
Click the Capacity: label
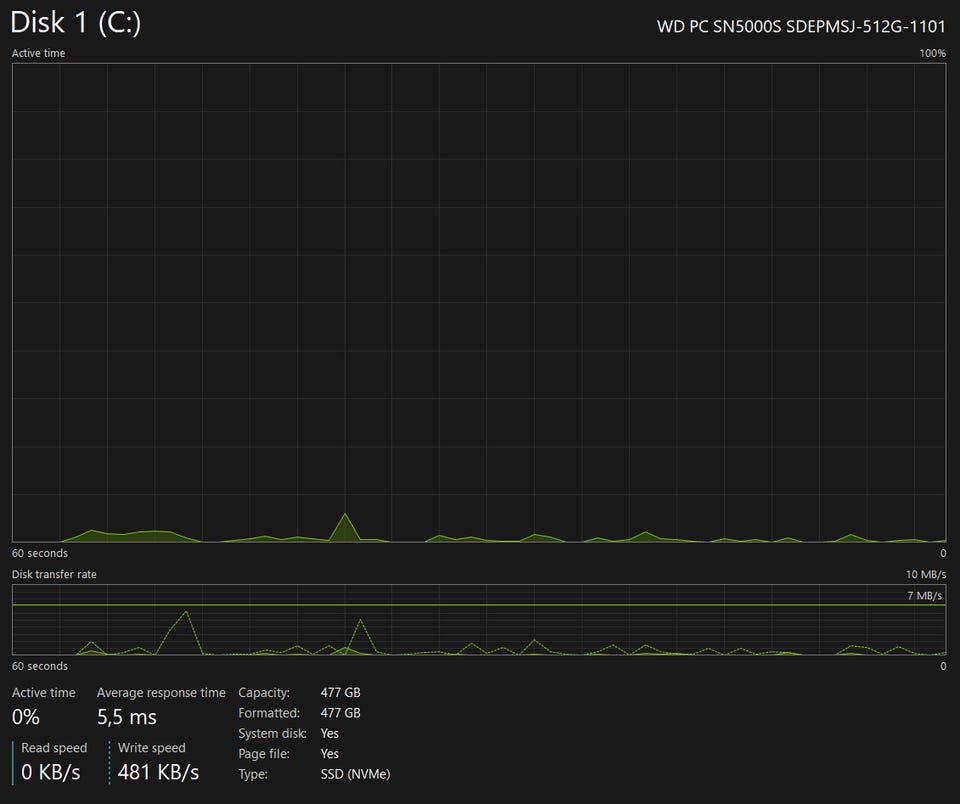tap(264, 693)
